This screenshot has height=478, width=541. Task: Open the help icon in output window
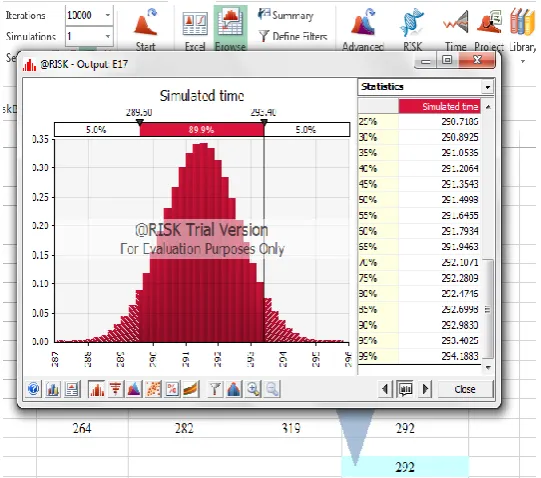pos(33,389)
